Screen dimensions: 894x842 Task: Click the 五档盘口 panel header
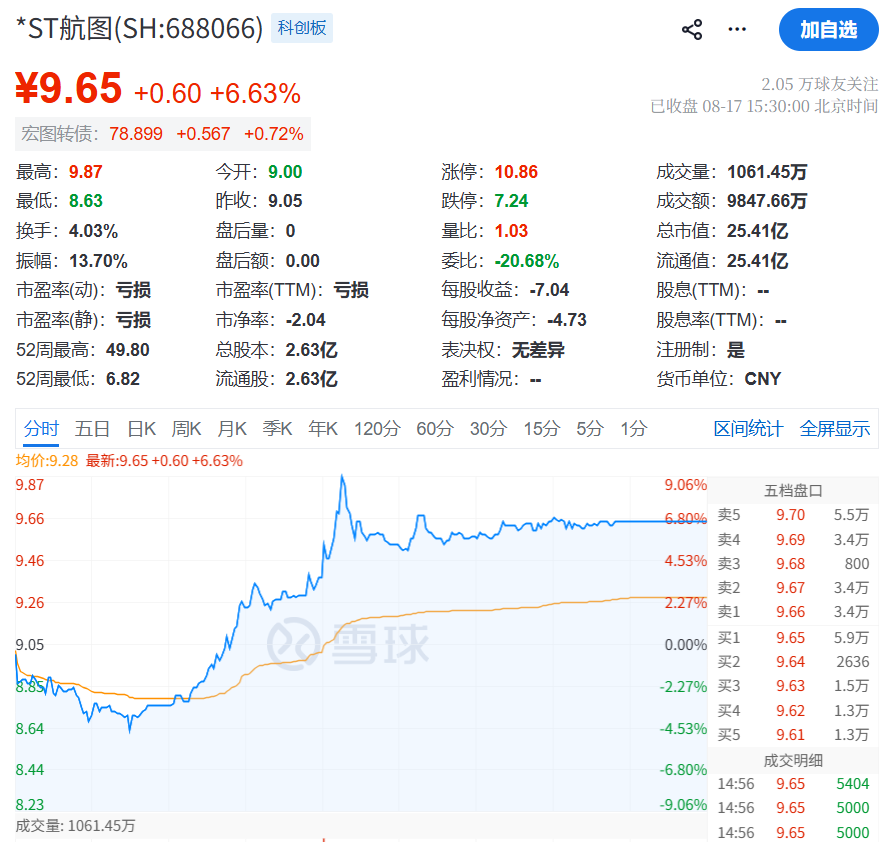pos(793,490)
